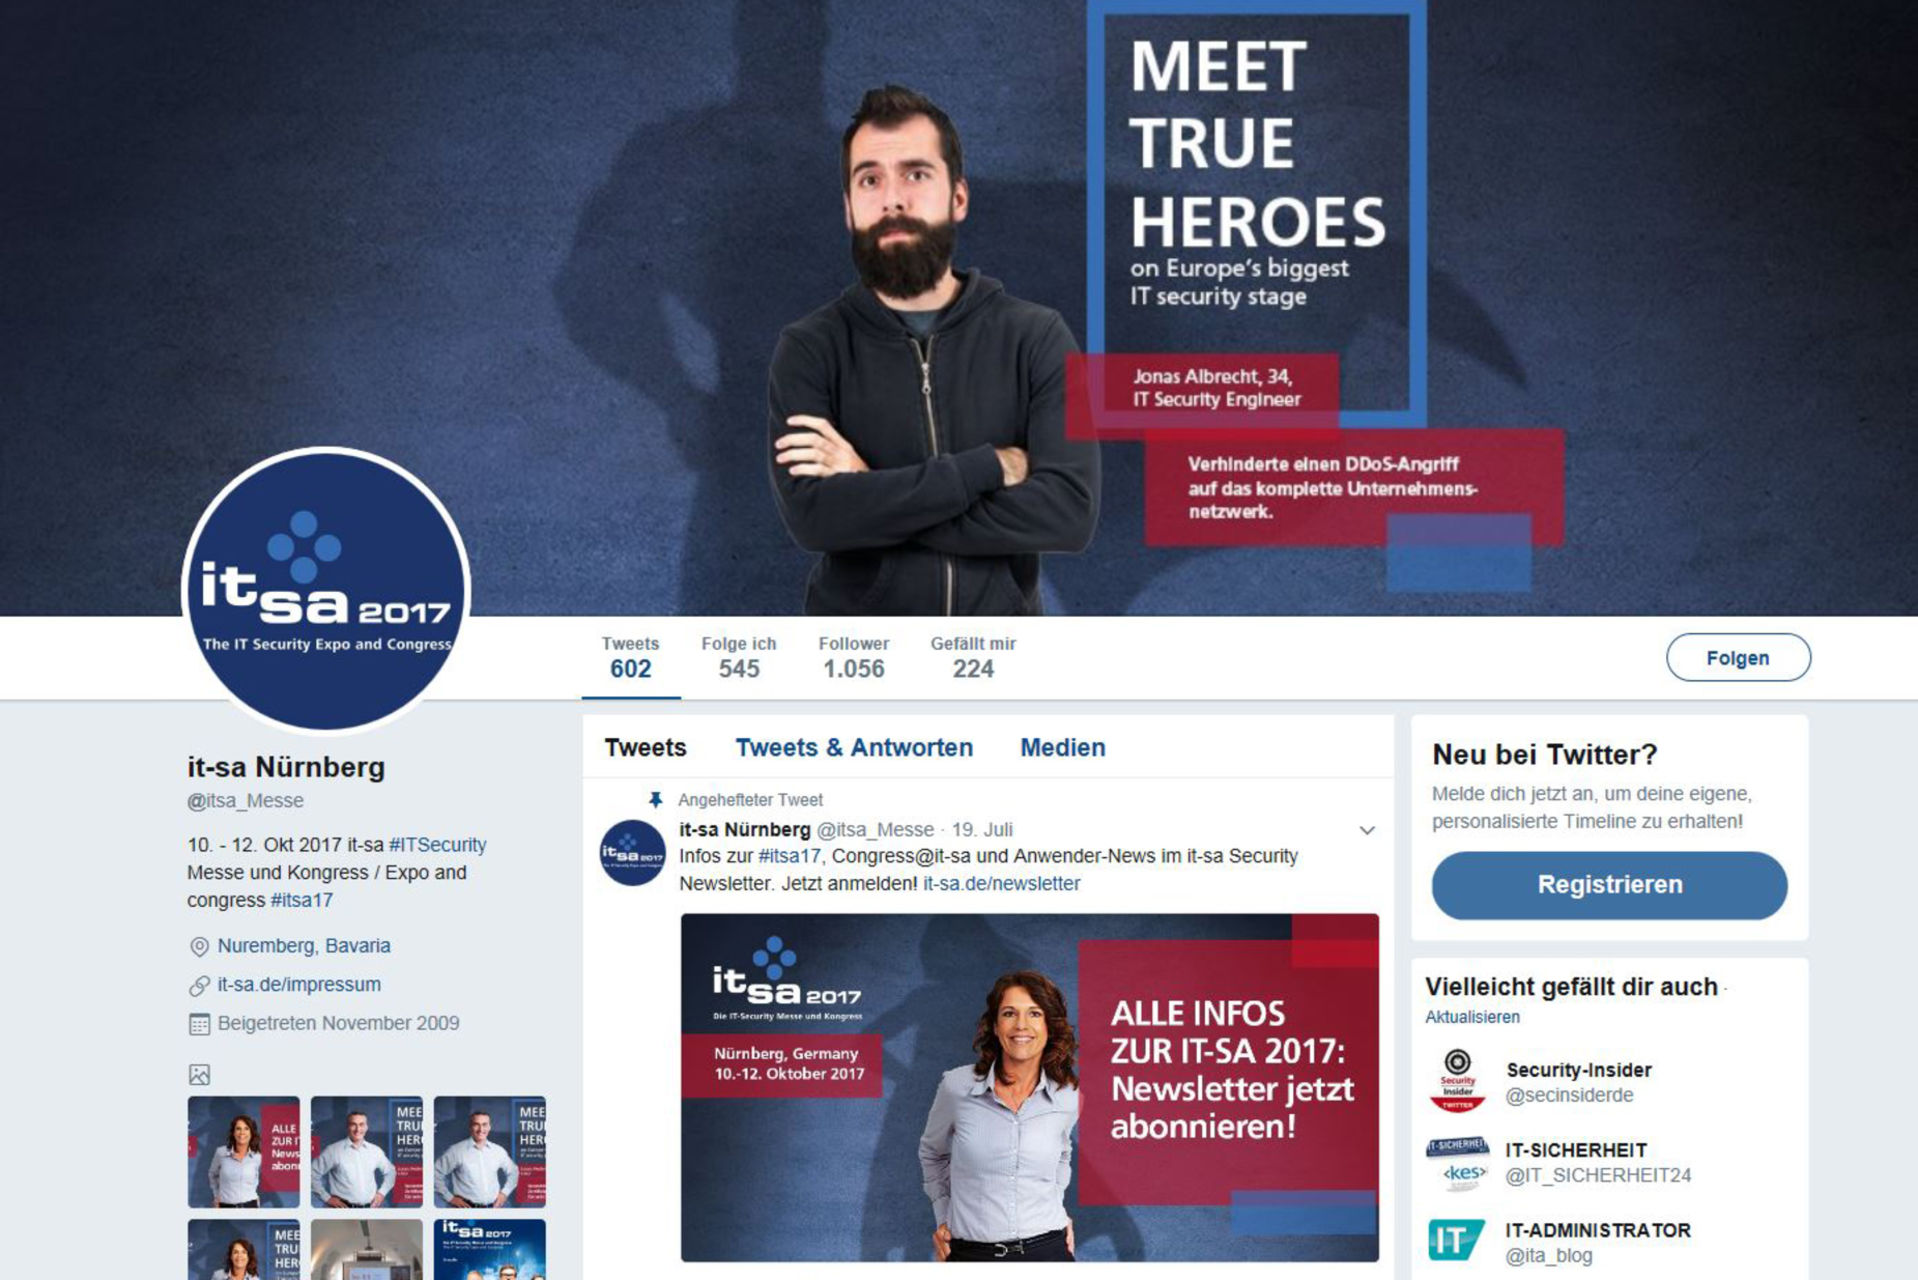Open the Security-Insider account avatar

1457,1081
